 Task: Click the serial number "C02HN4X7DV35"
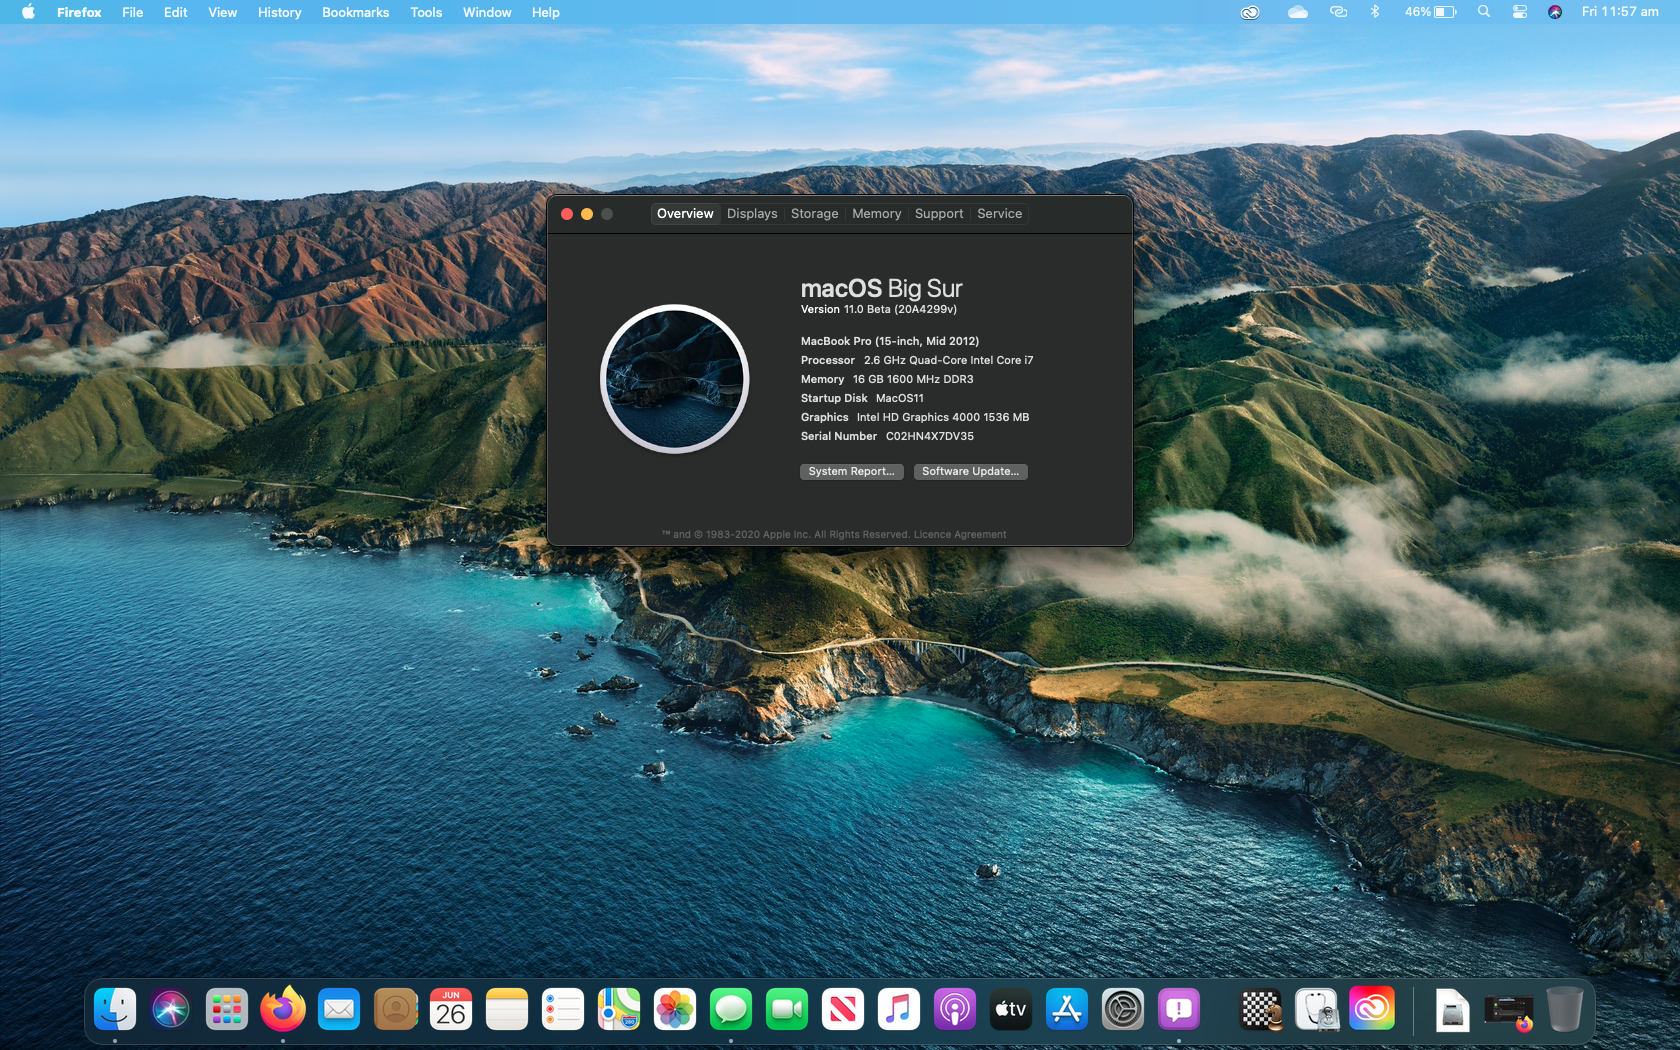929,437
